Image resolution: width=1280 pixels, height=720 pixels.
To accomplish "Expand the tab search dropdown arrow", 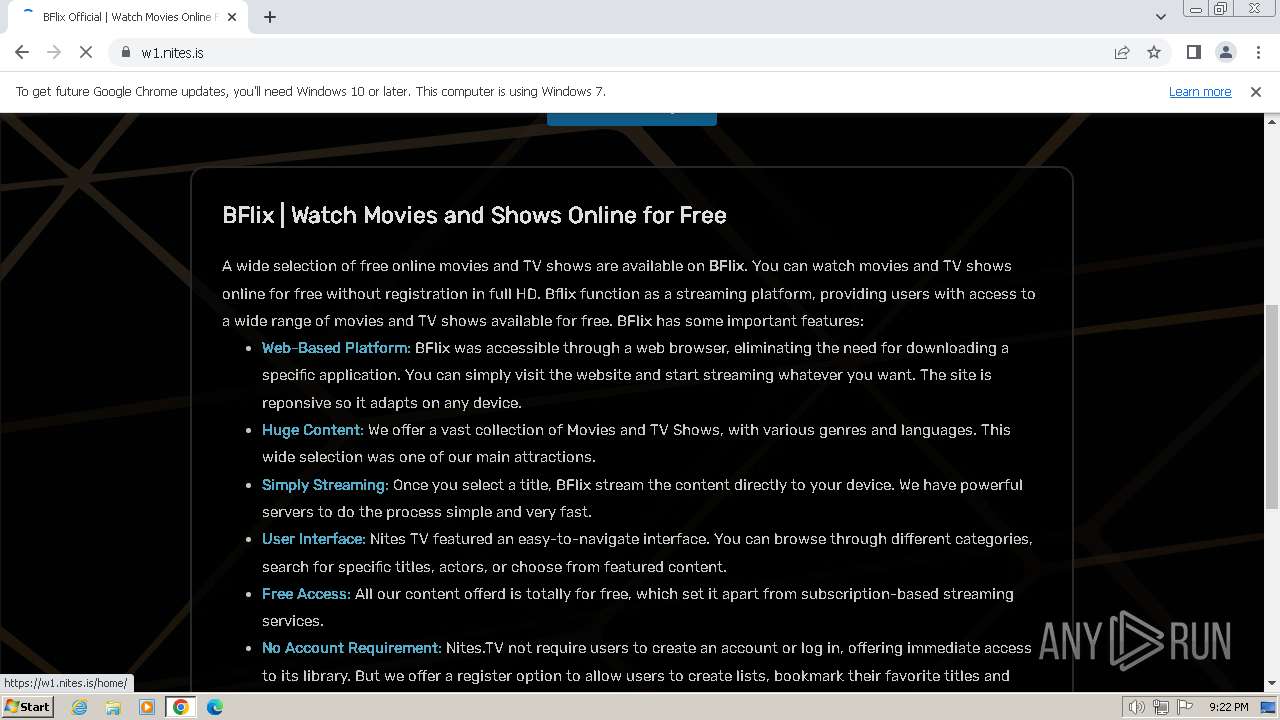I will [x=1160, y=17].
